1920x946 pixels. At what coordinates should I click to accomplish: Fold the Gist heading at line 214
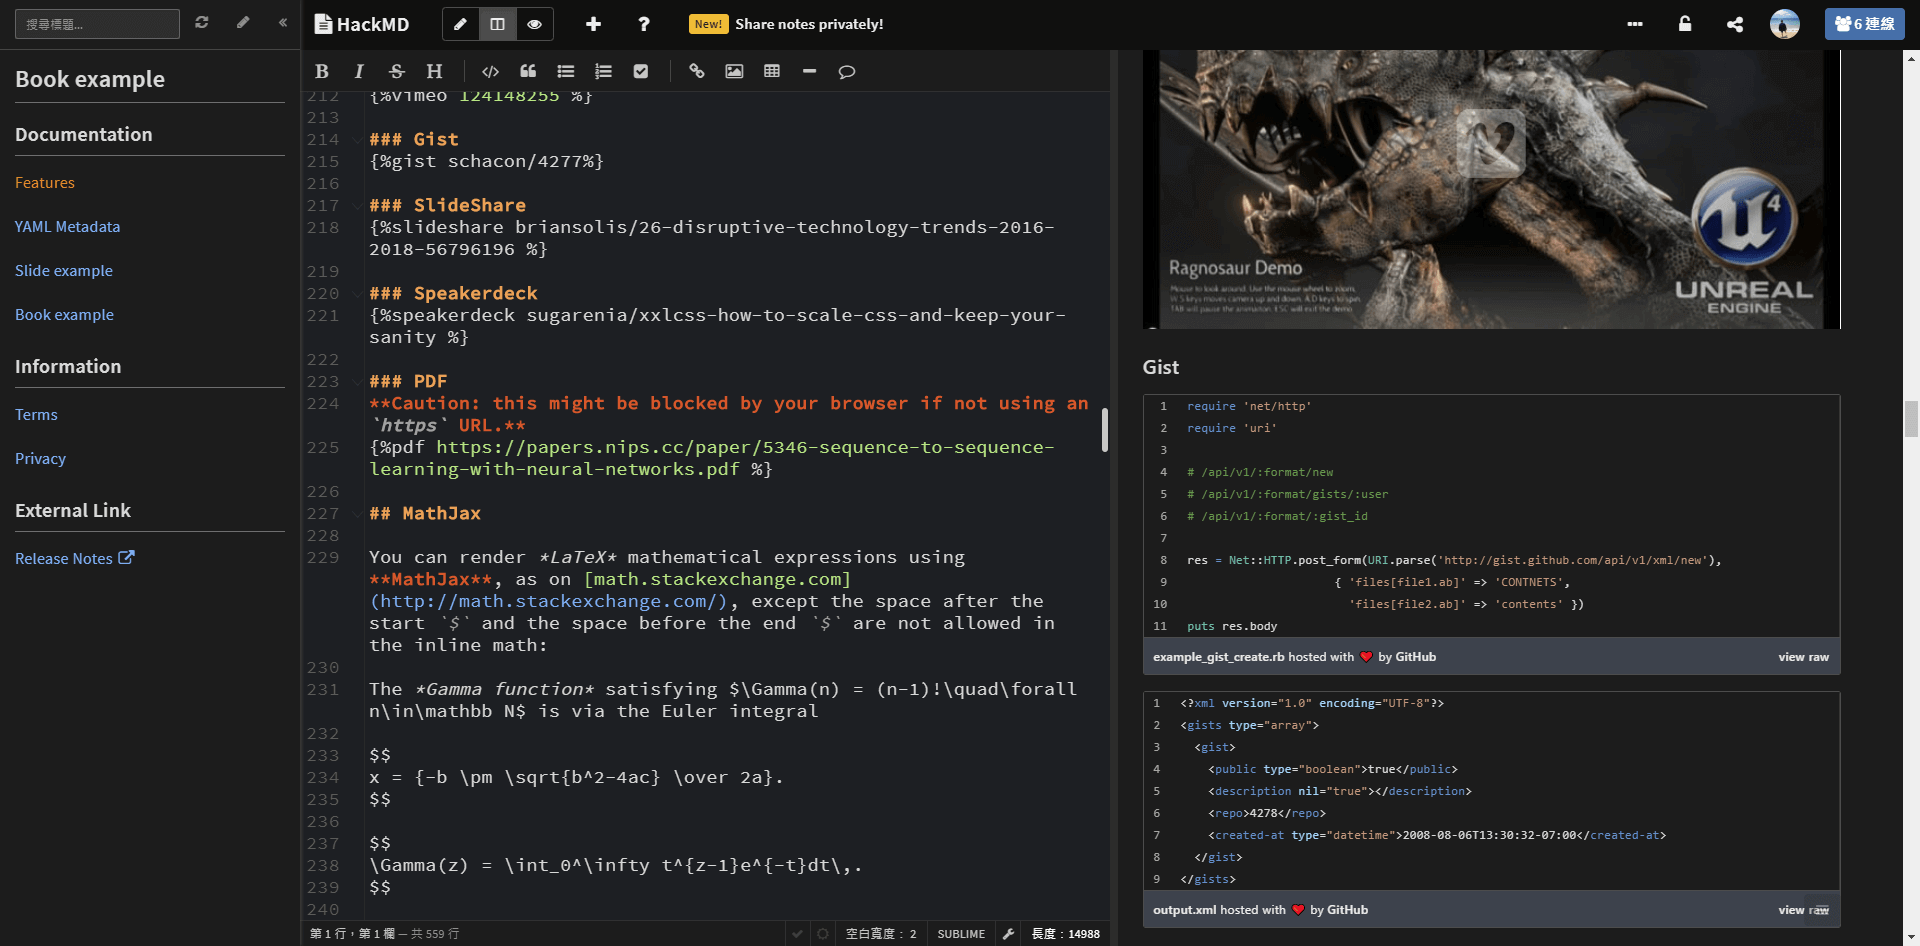point(357,140)
